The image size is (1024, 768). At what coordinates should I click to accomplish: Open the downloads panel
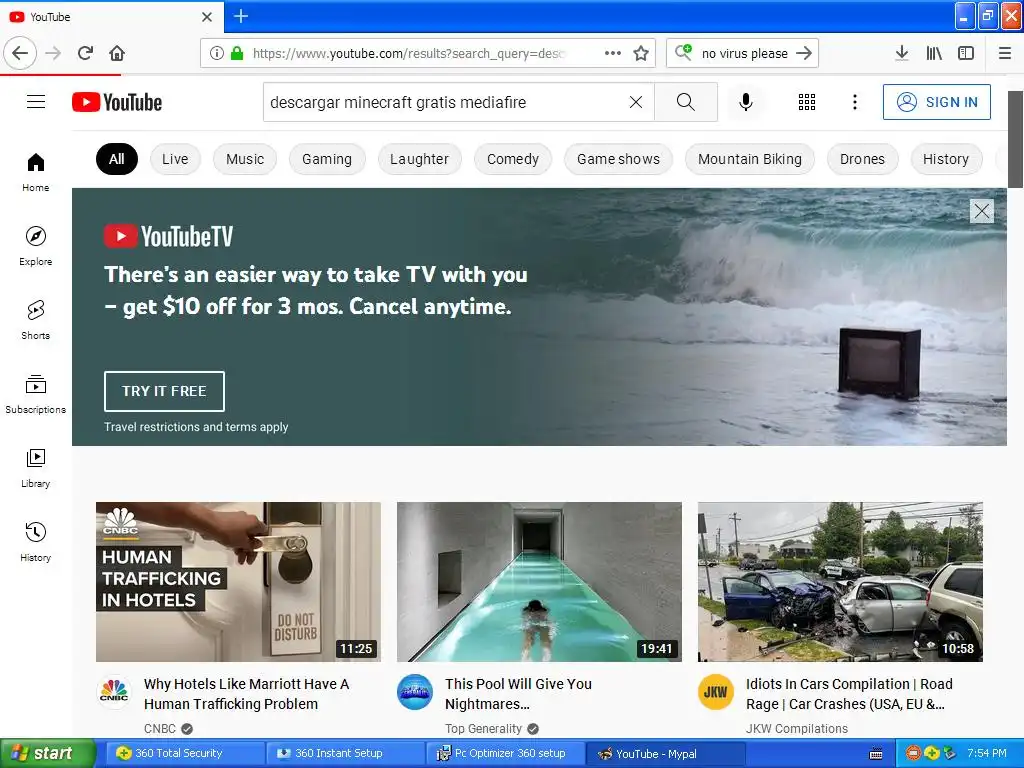902,53
